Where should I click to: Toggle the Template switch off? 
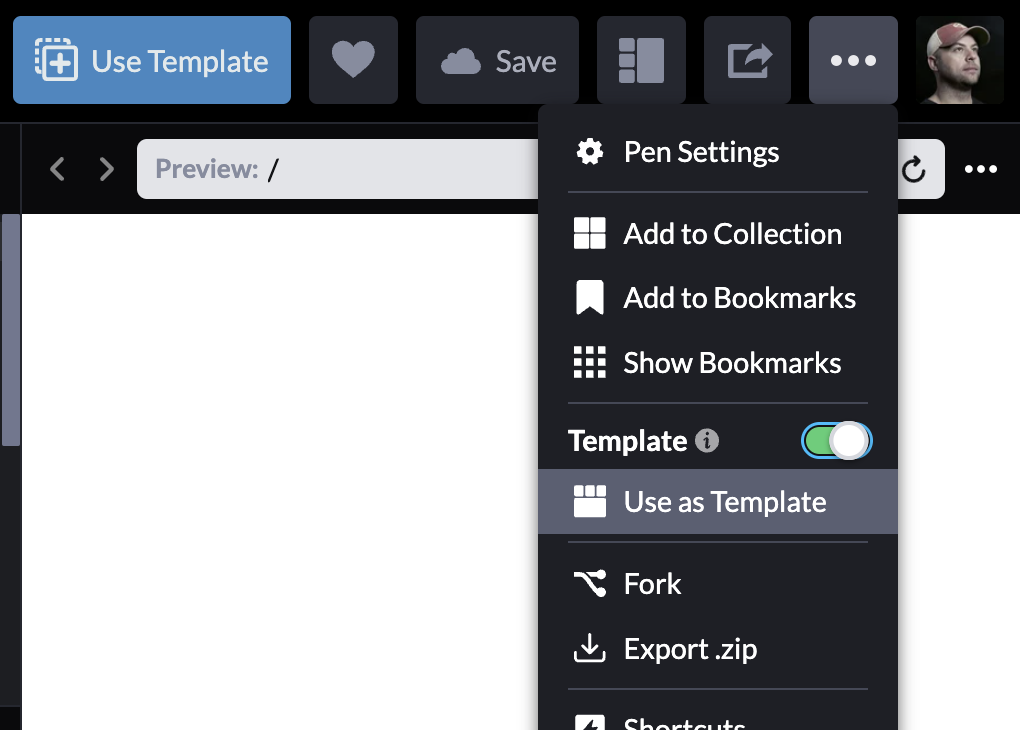point(837,441)
